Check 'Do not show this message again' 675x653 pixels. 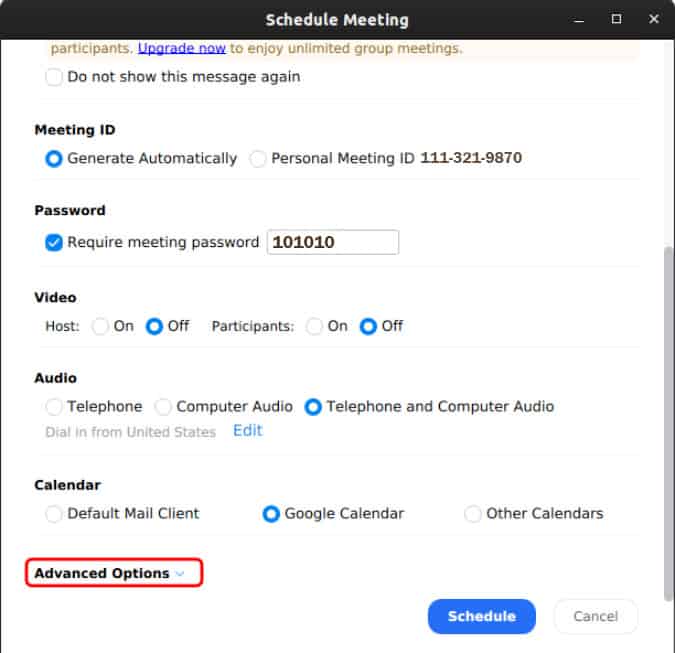tap(54, 77)
